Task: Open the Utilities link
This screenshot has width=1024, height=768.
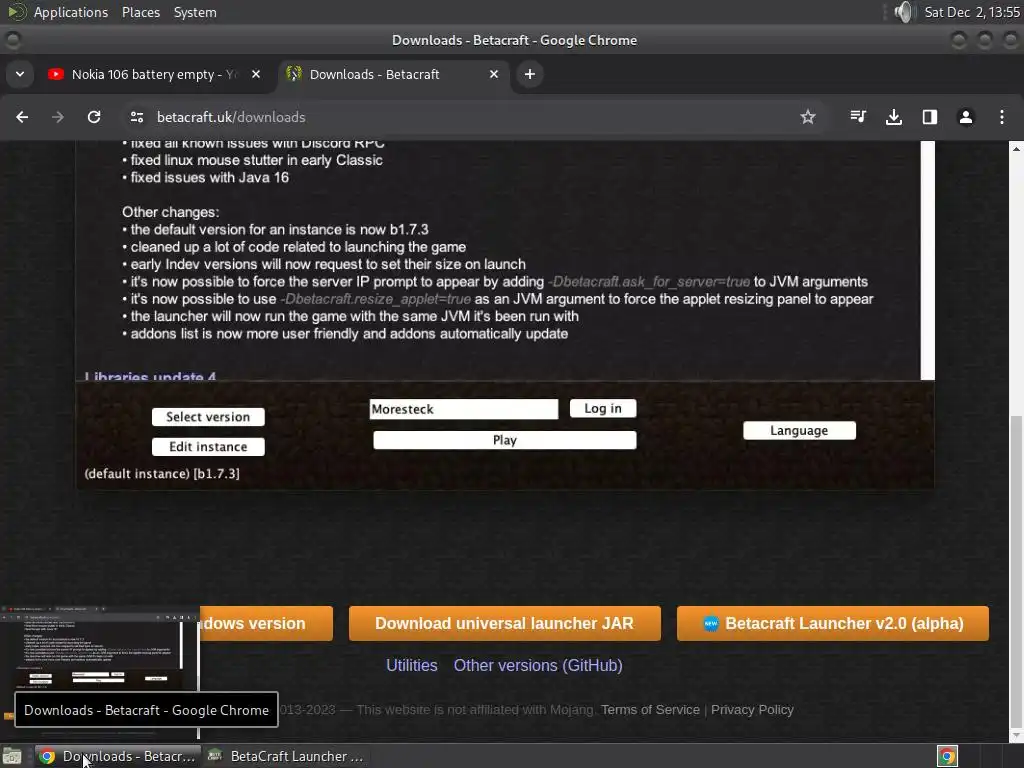Action: pyautogui.click(x=411, y=665)
